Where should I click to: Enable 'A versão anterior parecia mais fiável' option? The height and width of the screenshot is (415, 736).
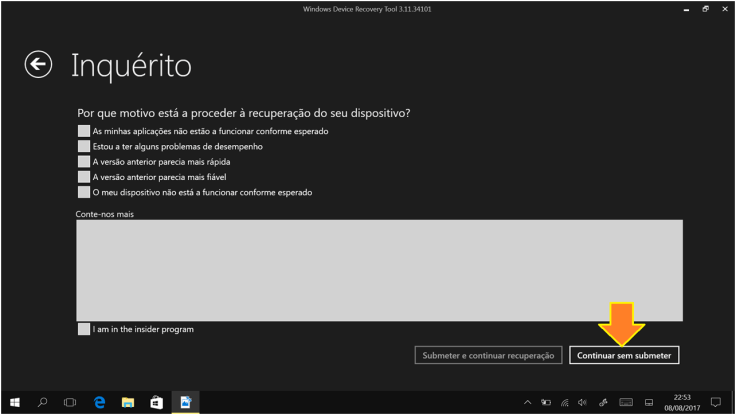[83, 176]
